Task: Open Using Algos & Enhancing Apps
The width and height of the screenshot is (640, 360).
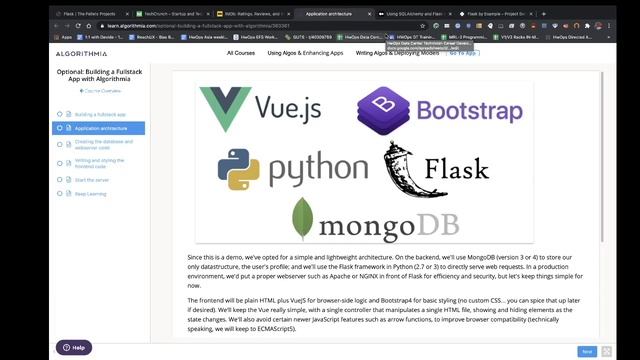Action: 305,53
